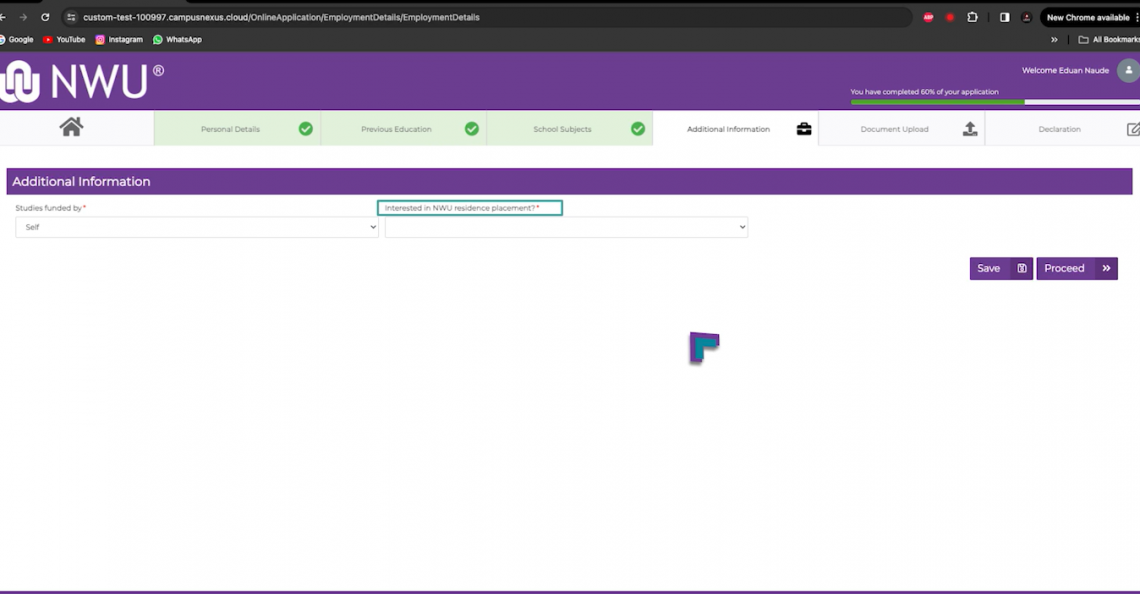Open the NWU residence placement dropdown
This screenshot has width=1140, height=594.
[566, 227]
